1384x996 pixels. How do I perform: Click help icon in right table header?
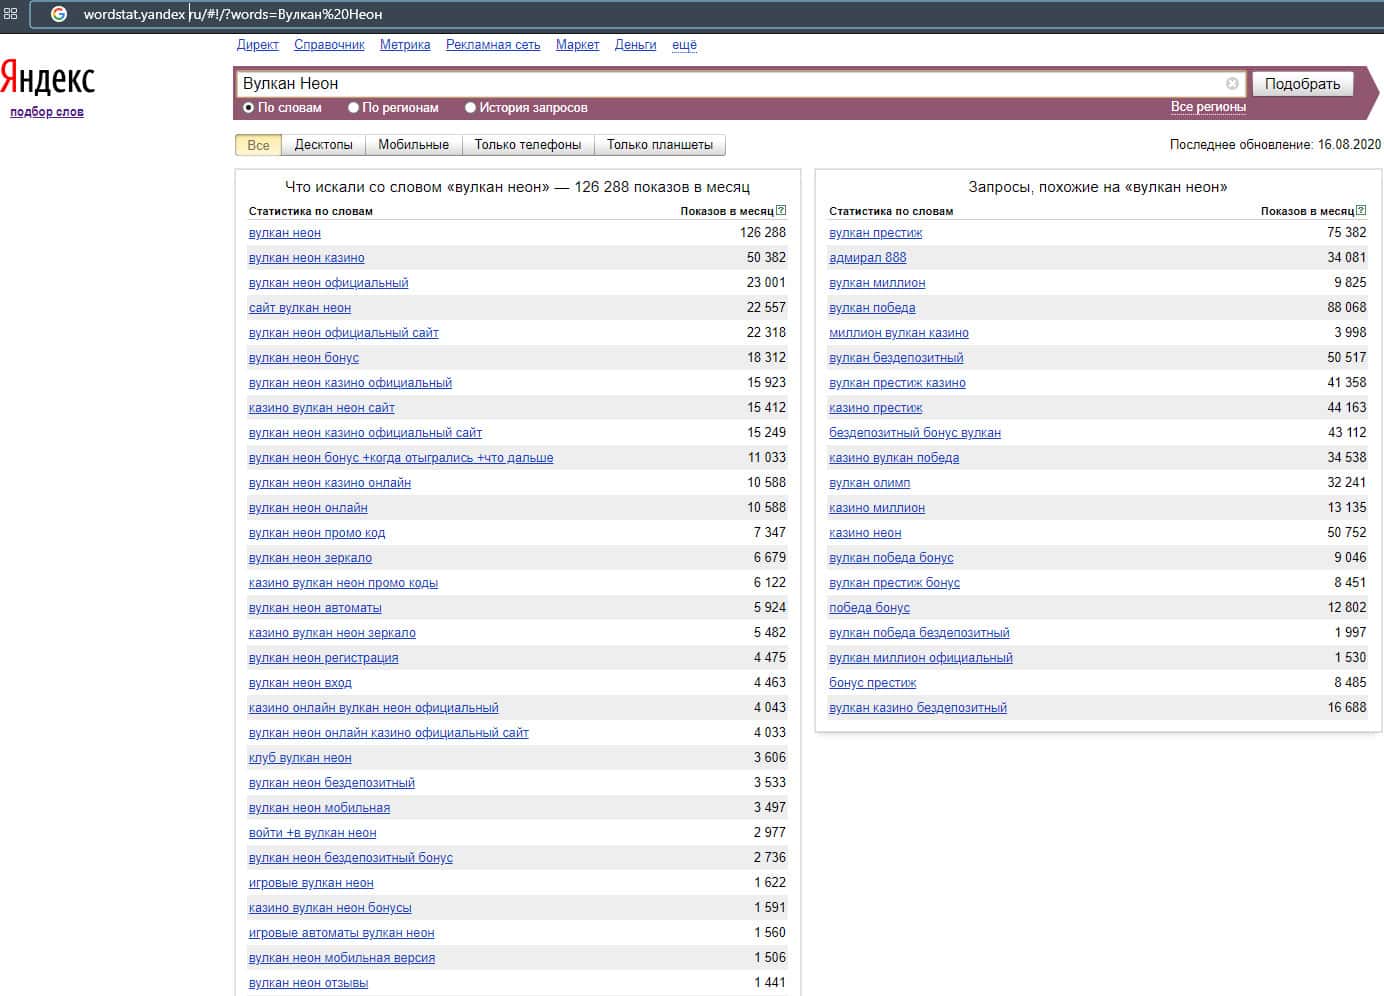click(x=1361, y=211)
